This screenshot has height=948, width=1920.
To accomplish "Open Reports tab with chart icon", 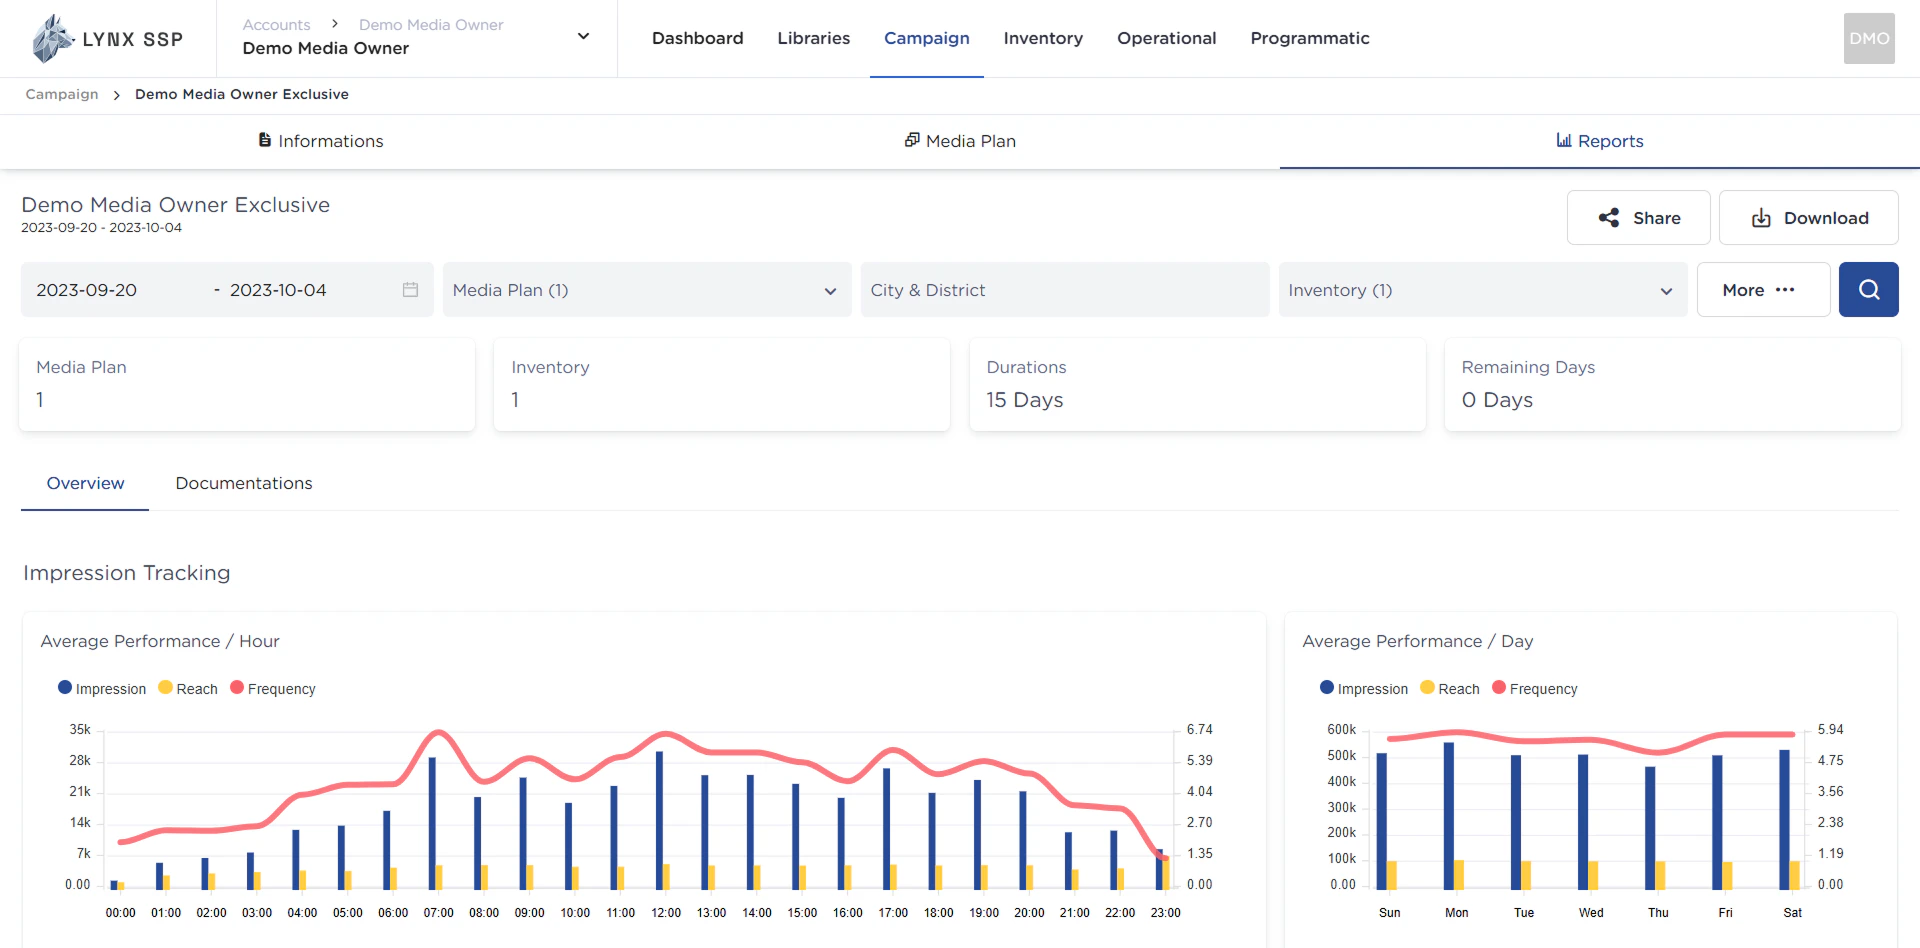I will (1599, 141).
